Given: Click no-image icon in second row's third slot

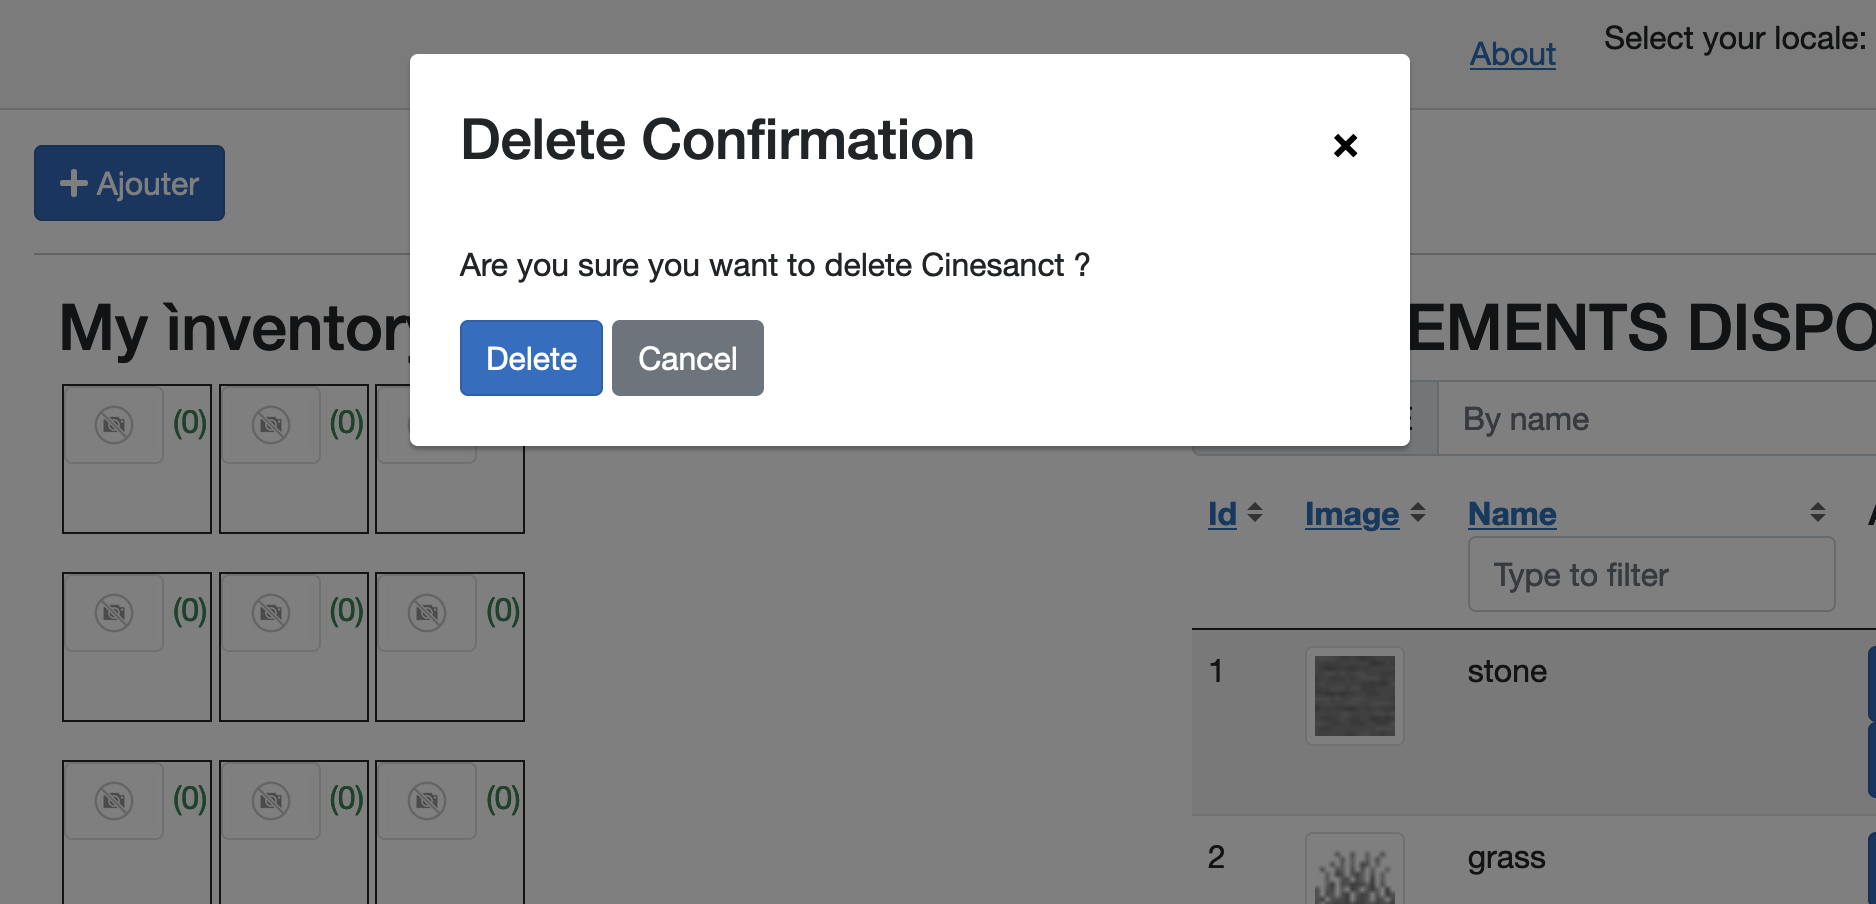Looking at the screenshot, I should [427, 613].
